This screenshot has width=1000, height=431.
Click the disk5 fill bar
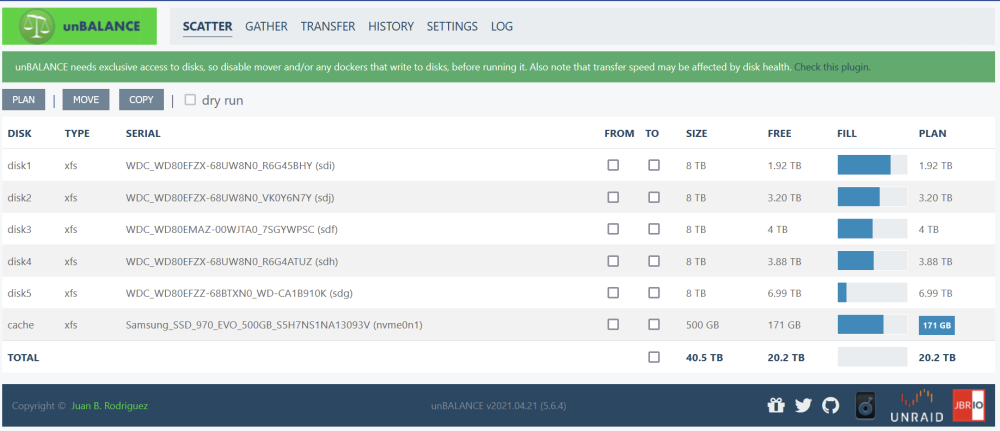872,293
